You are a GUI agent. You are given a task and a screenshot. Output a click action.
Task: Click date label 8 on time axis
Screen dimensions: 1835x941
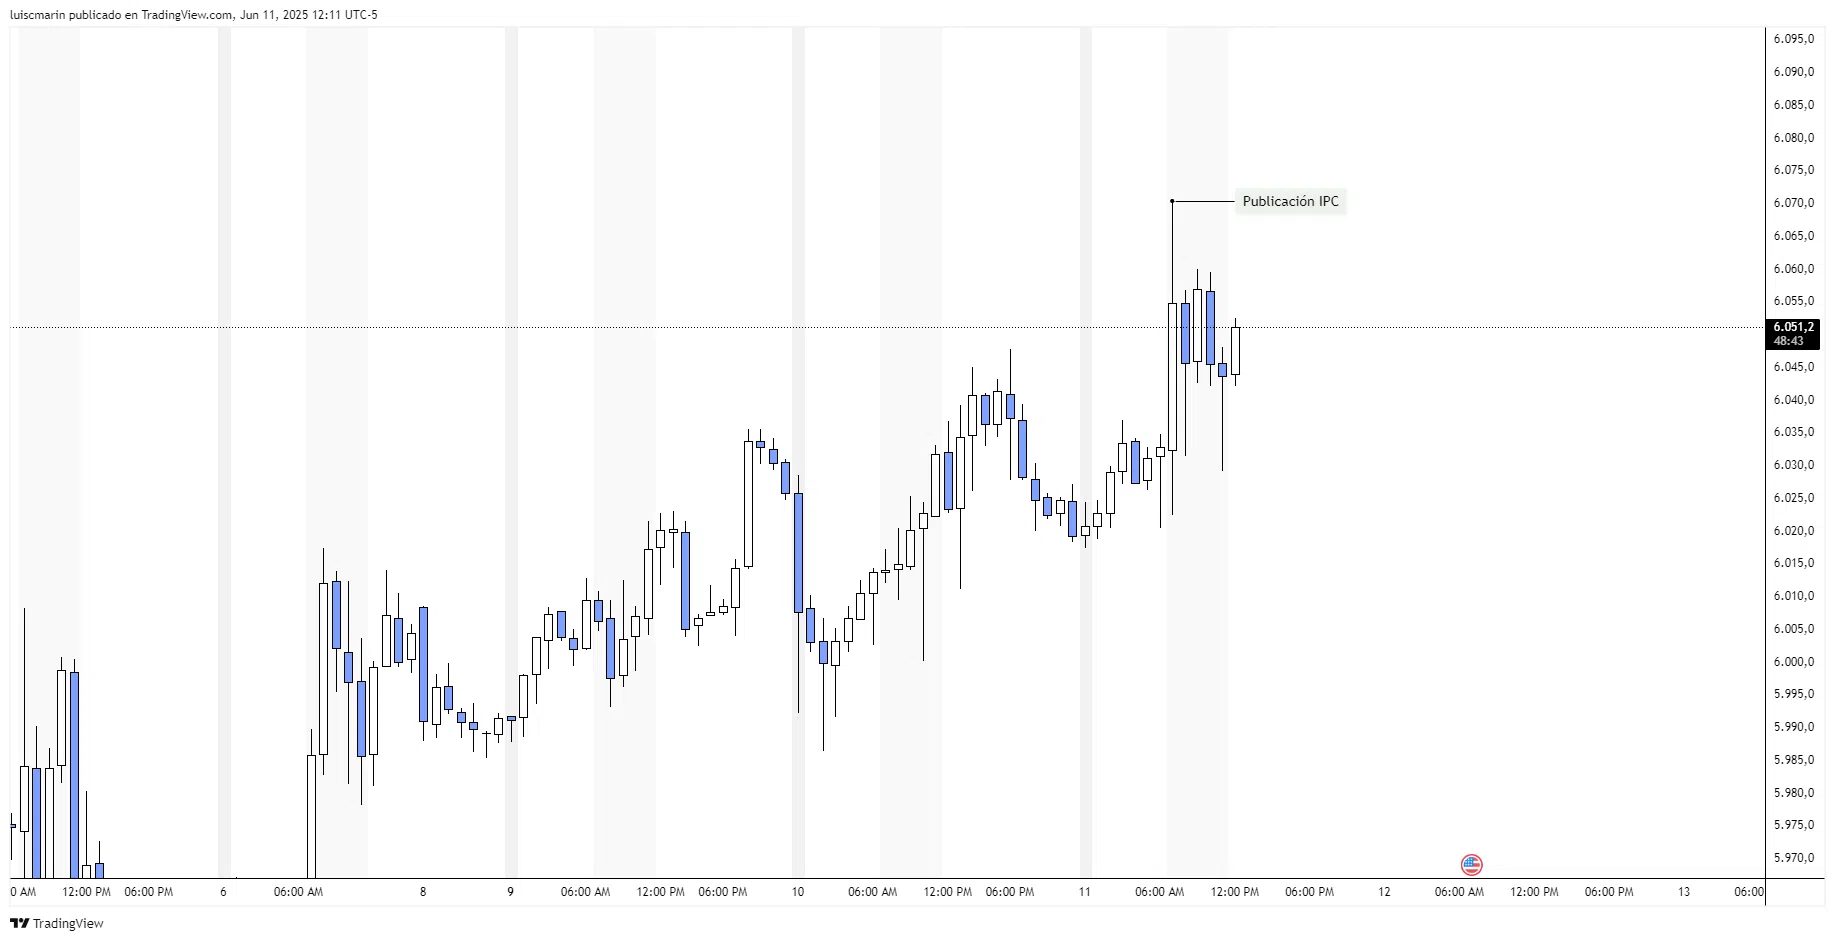pos(423,892)
